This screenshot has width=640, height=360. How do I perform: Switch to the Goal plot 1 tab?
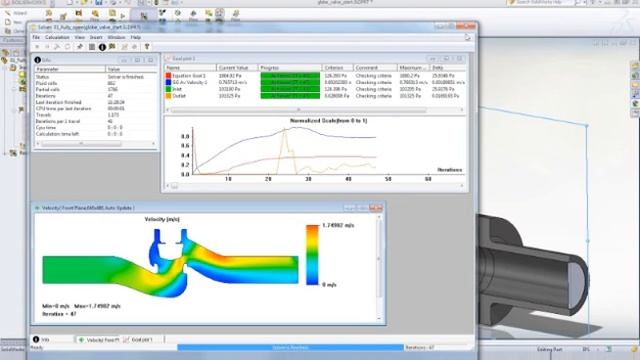[x=138, y=340]
